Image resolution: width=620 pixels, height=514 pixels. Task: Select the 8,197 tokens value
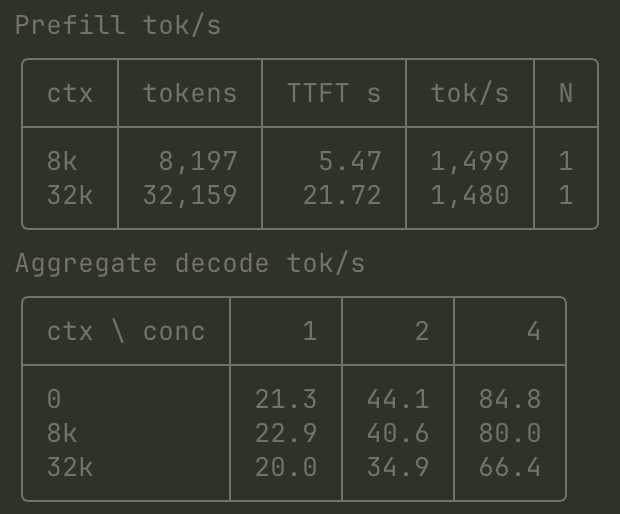pyautogui.click(x=198, y=161)
